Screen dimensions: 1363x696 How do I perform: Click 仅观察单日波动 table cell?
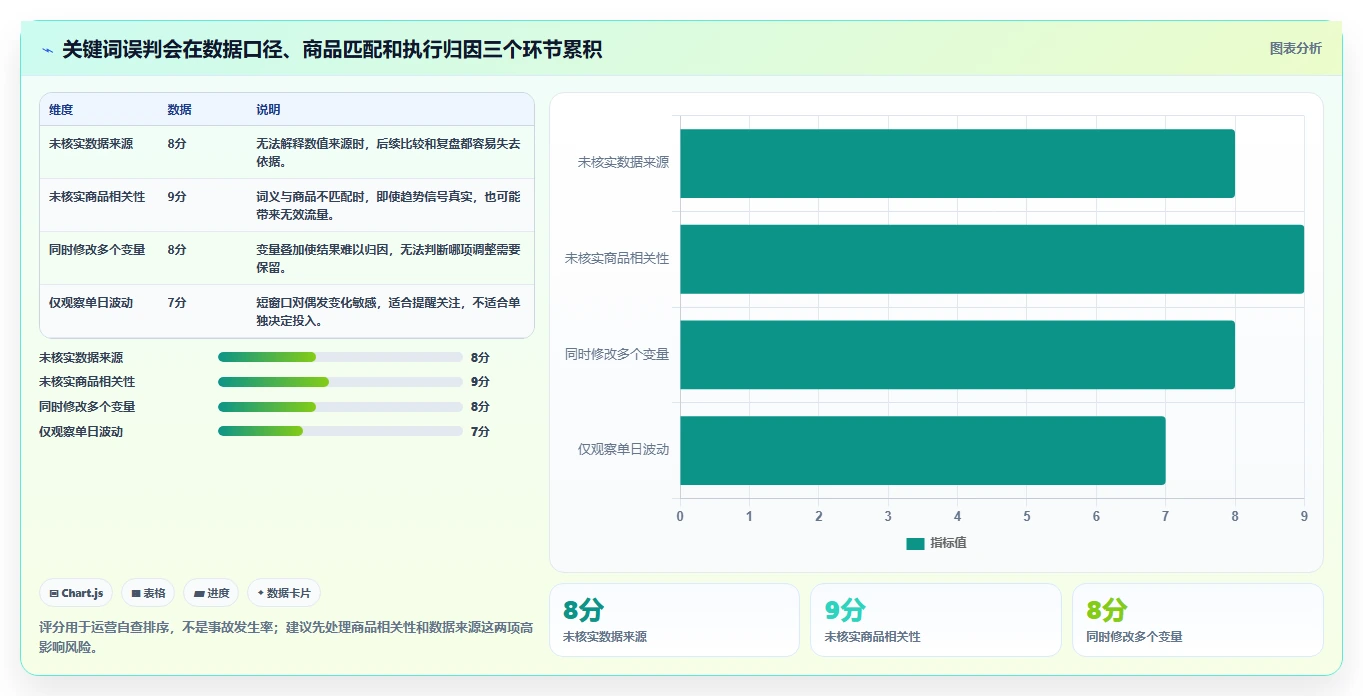(91, 303)
